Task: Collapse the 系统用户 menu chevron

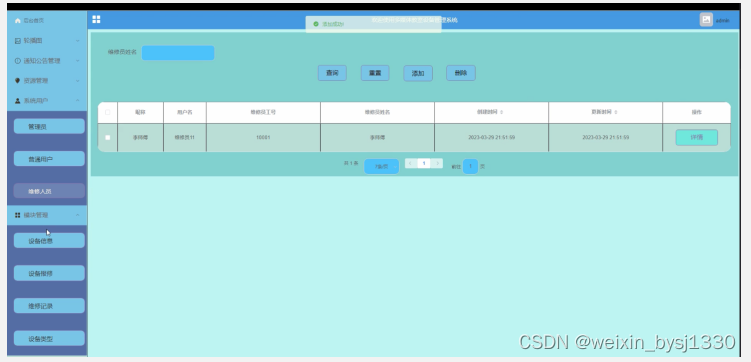Action: pyautogui.click(x=78, y=101)
